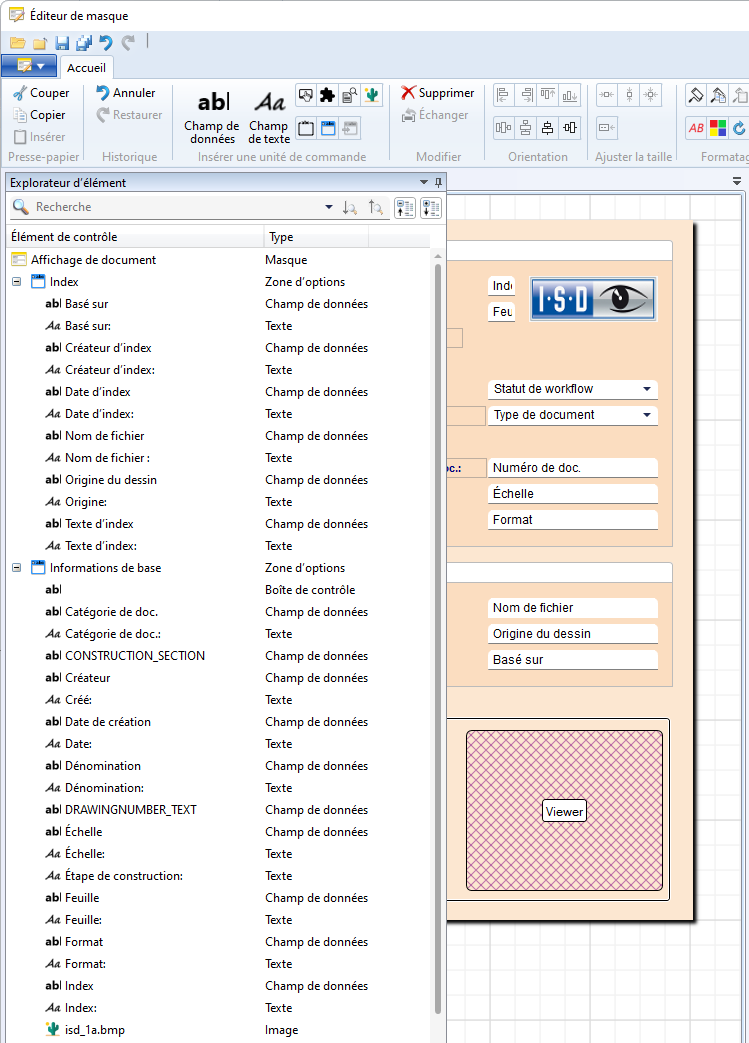Screen dimensions: 749x1043
Task: Select the ISD logo image in mask
Action: coord(593,299)
